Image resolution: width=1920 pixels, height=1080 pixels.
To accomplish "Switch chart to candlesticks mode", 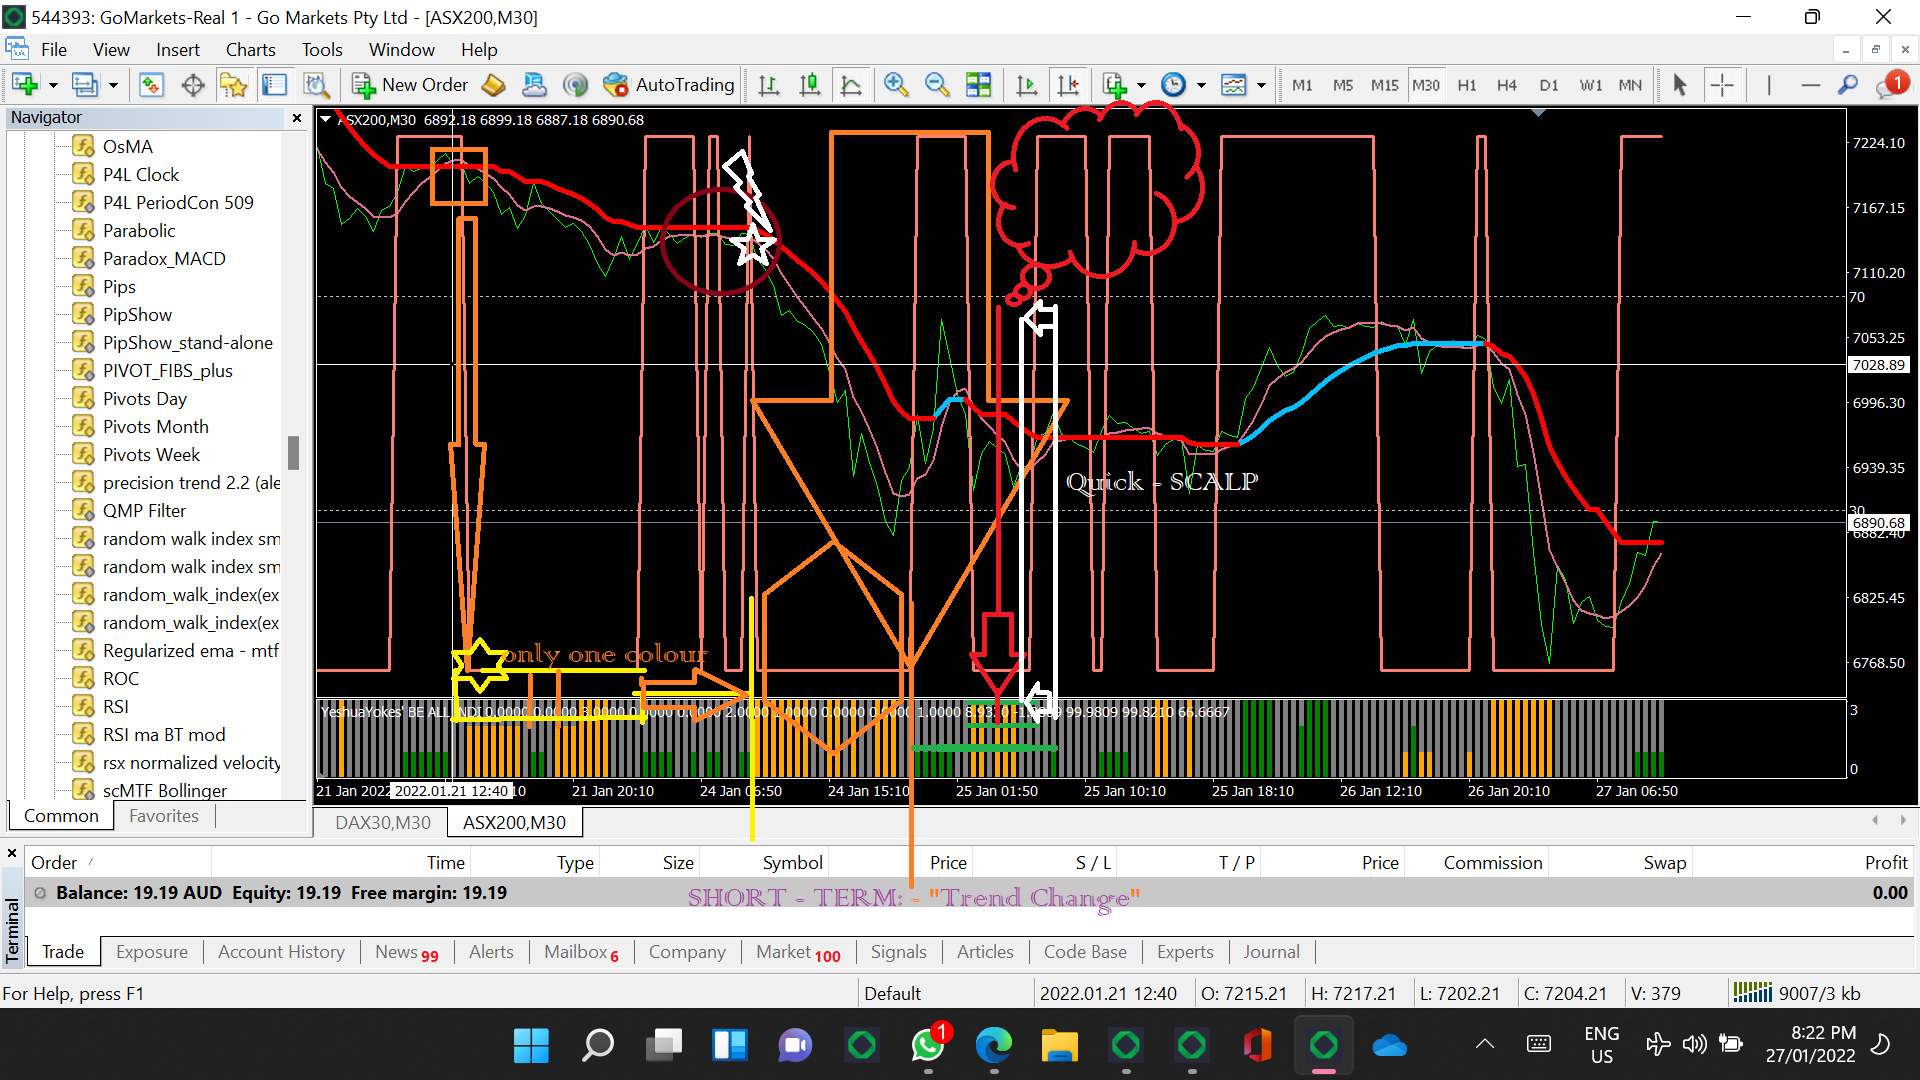I will (x=810, y=85).
